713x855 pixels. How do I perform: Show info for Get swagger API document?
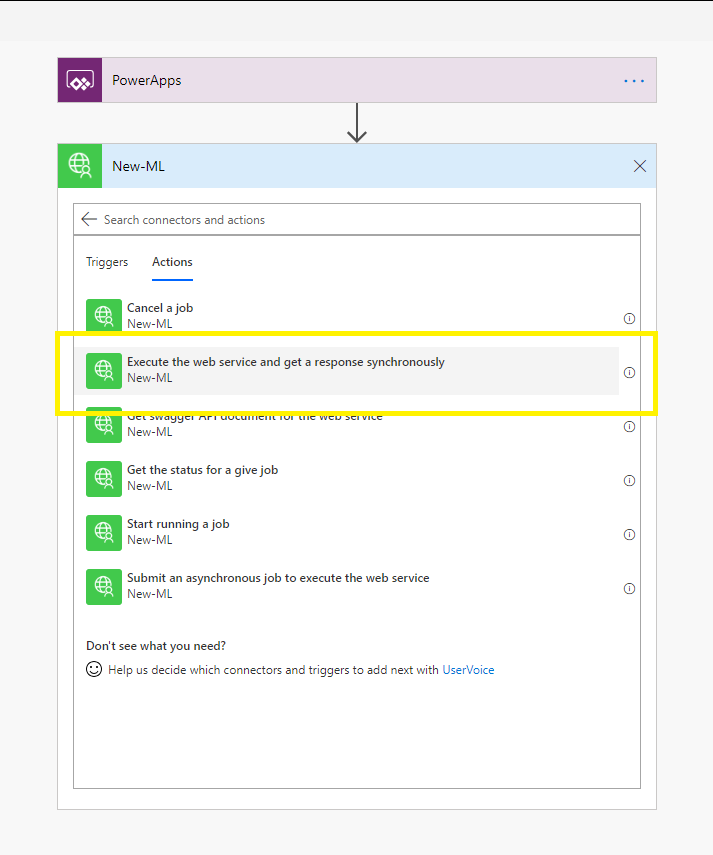(629, 426)
